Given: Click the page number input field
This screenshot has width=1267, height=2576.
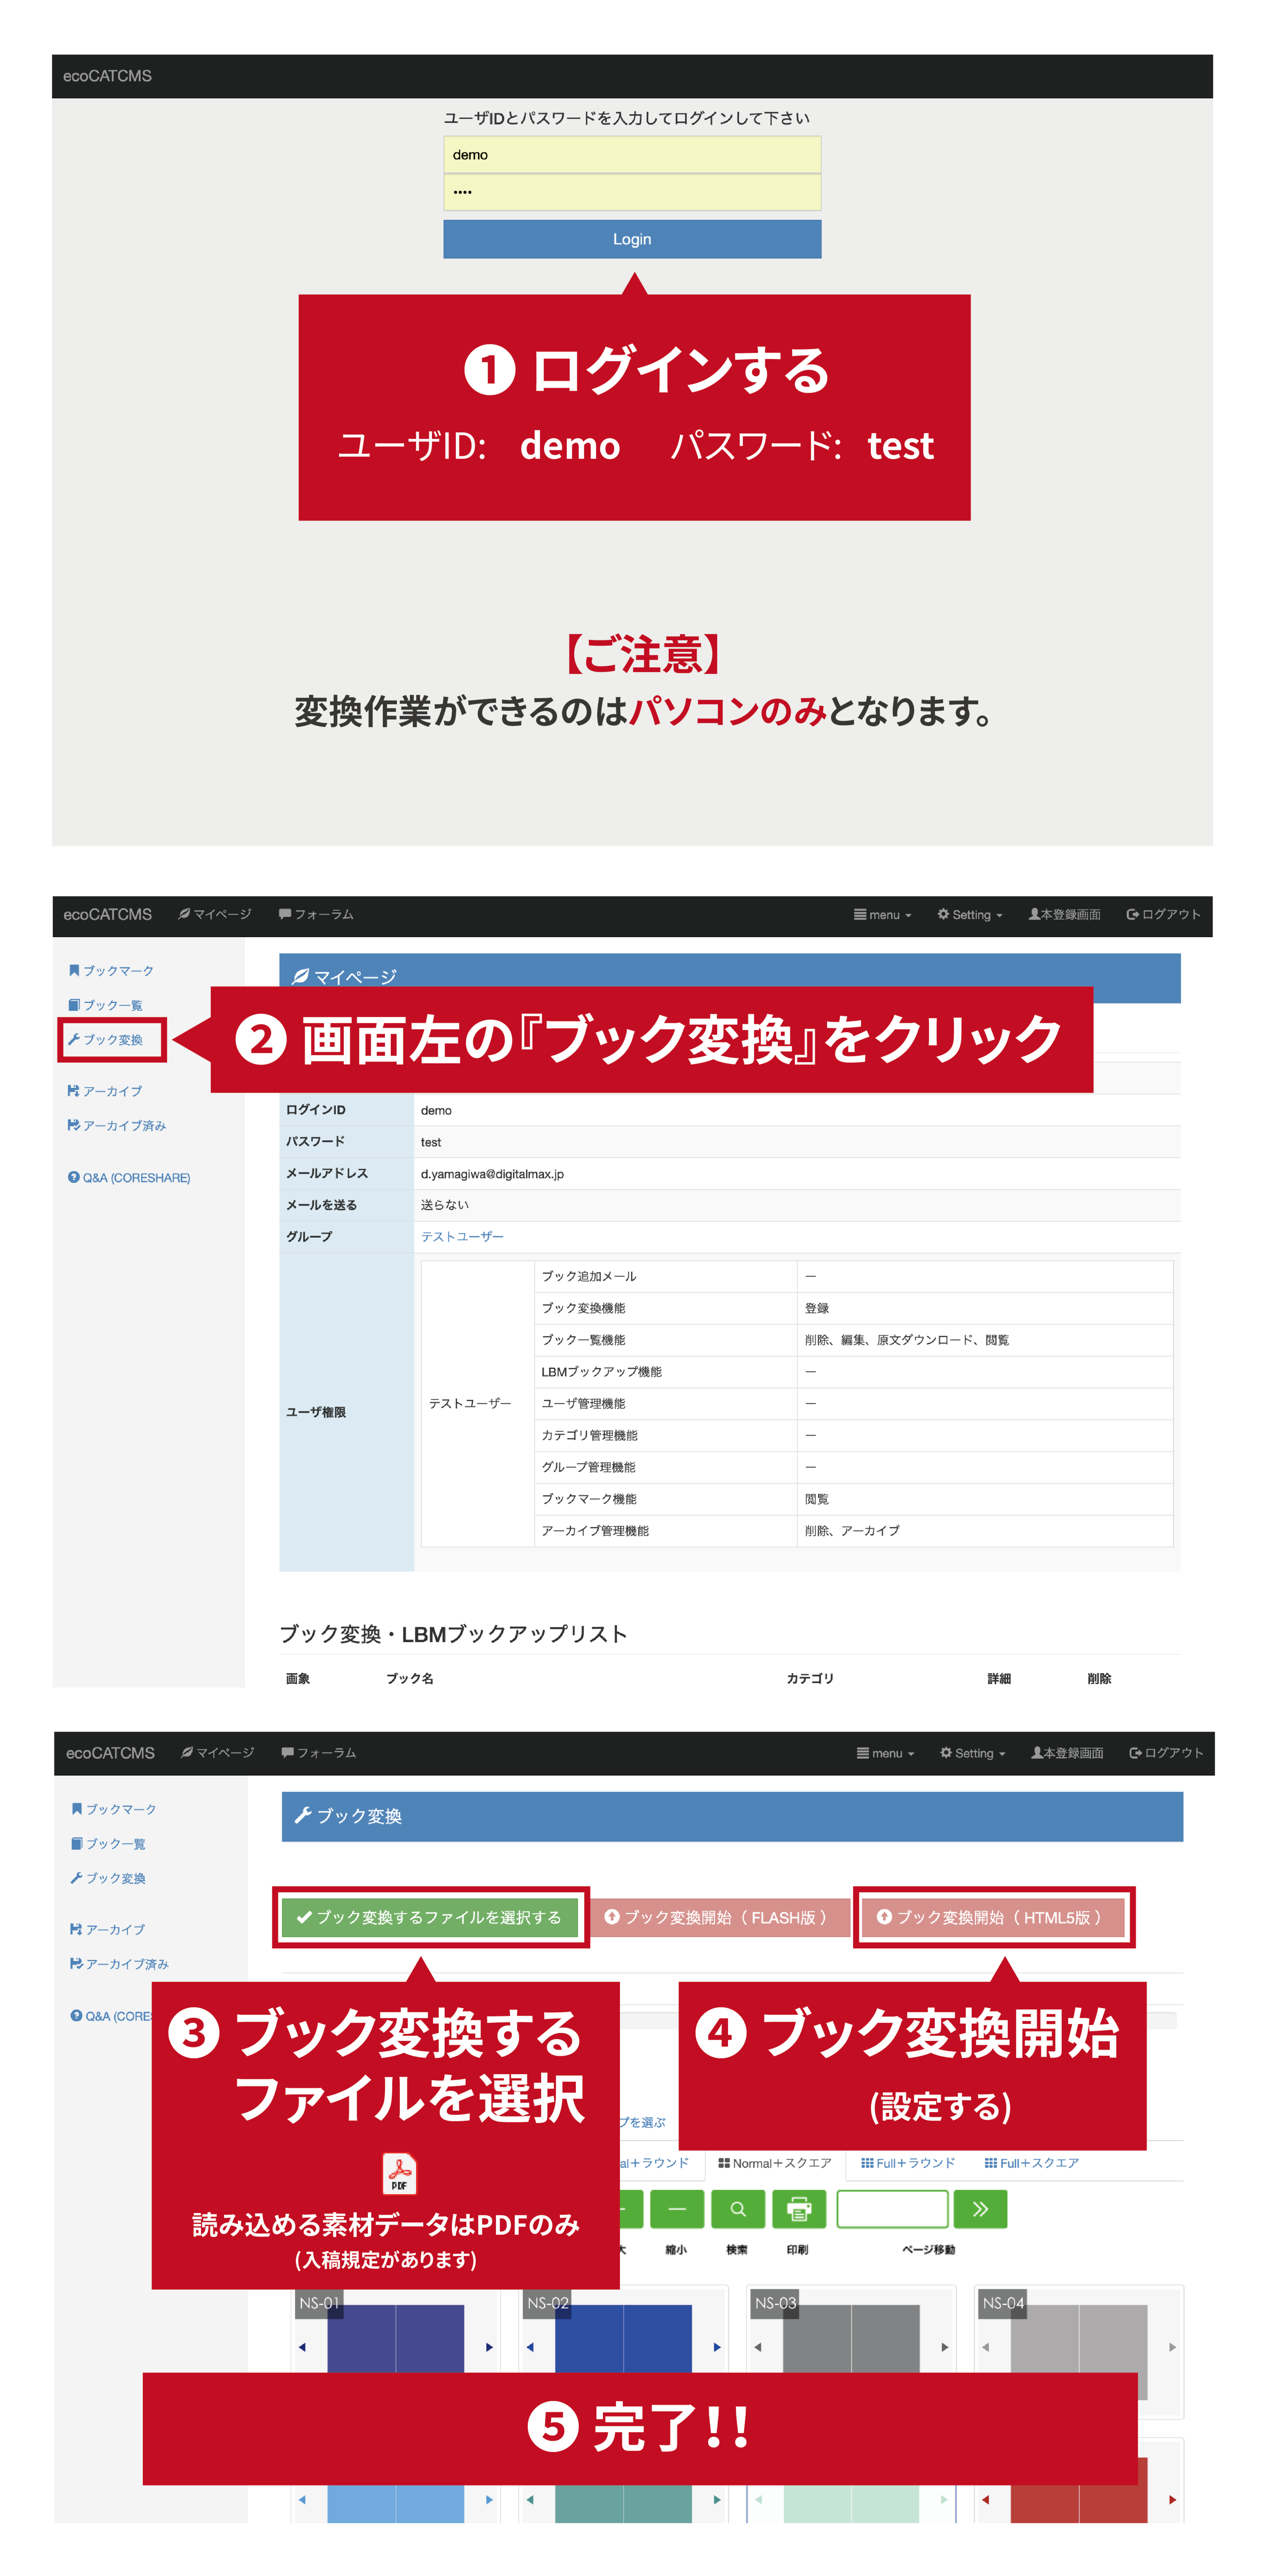Looking at the screenshot, I should click(892, 2209).
